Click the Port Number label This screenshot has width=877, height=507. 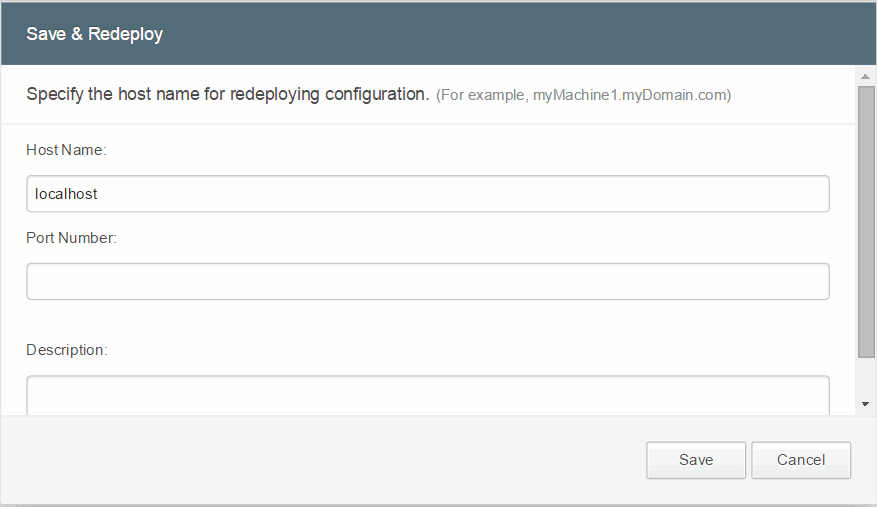click(x=72, y=238)
